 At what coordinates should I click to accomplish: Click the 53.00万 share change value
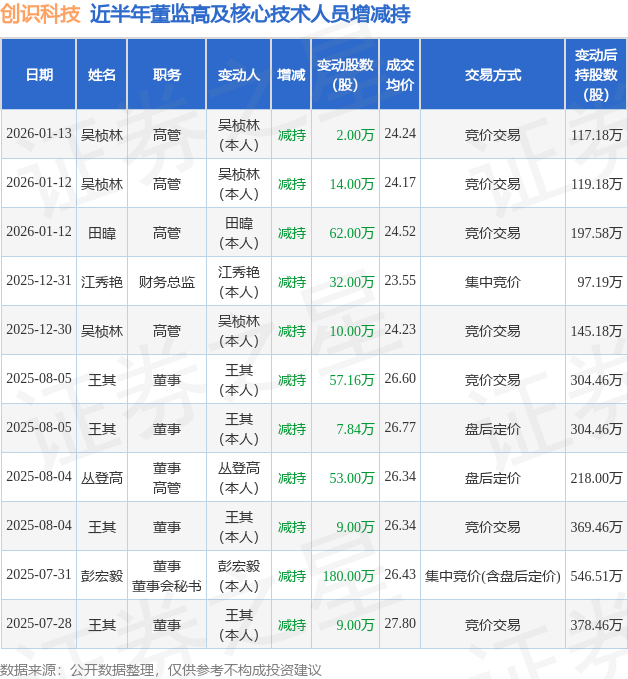click(x=352, y=478)
